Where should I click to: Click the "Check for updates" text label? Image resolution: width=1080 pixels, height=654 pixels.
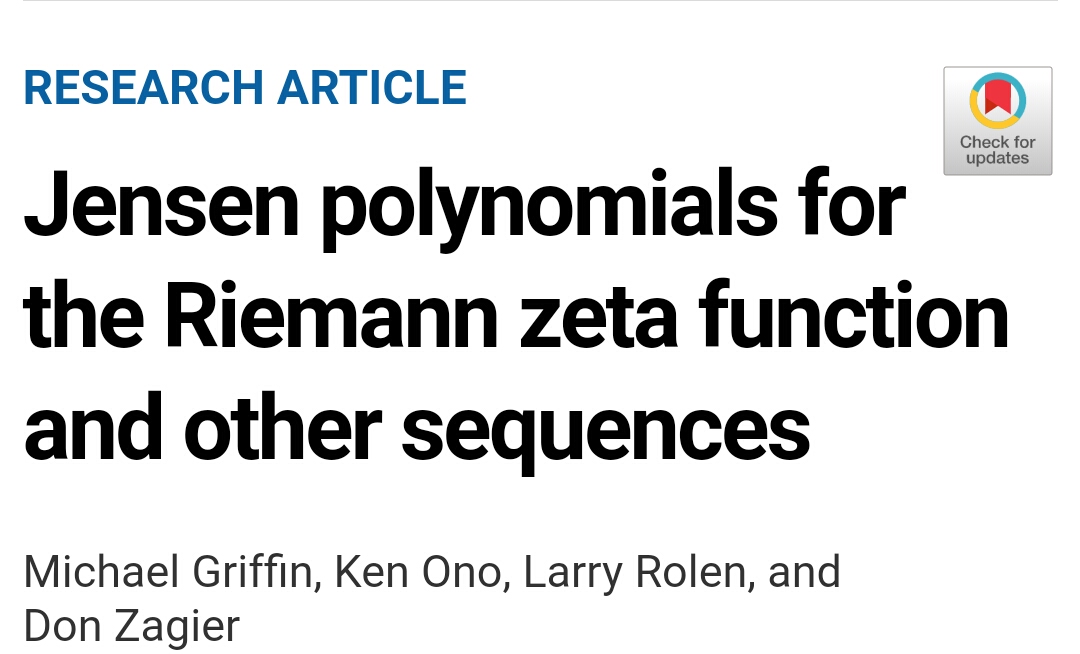(997, 149)
